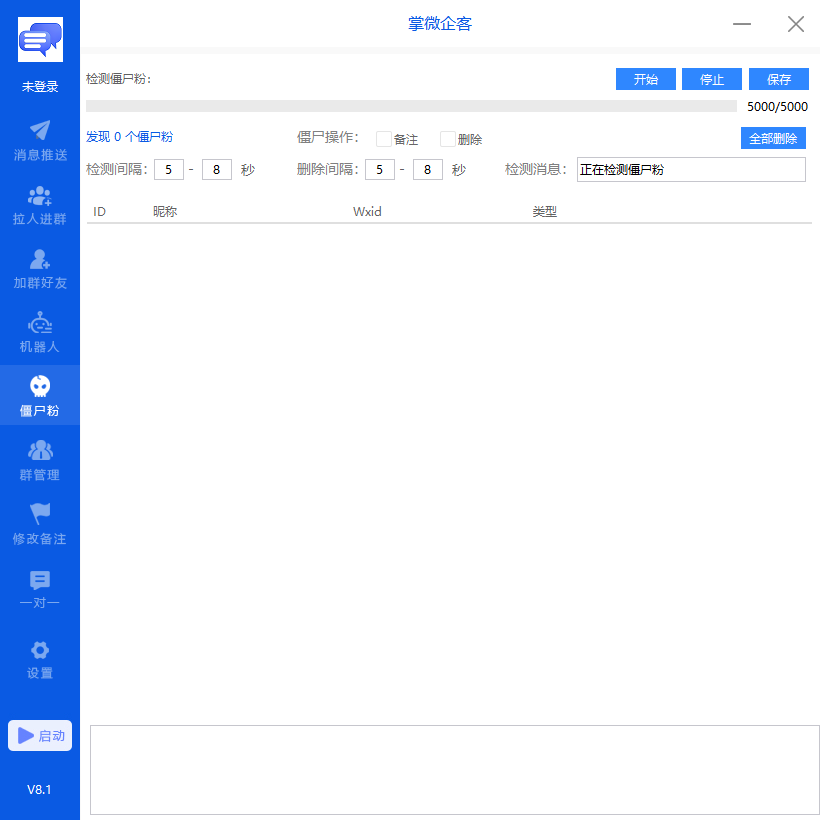Click the 检测消息 text field
Image resolution: width=820 pixels, height=820 pixels.
coord(691,169)
